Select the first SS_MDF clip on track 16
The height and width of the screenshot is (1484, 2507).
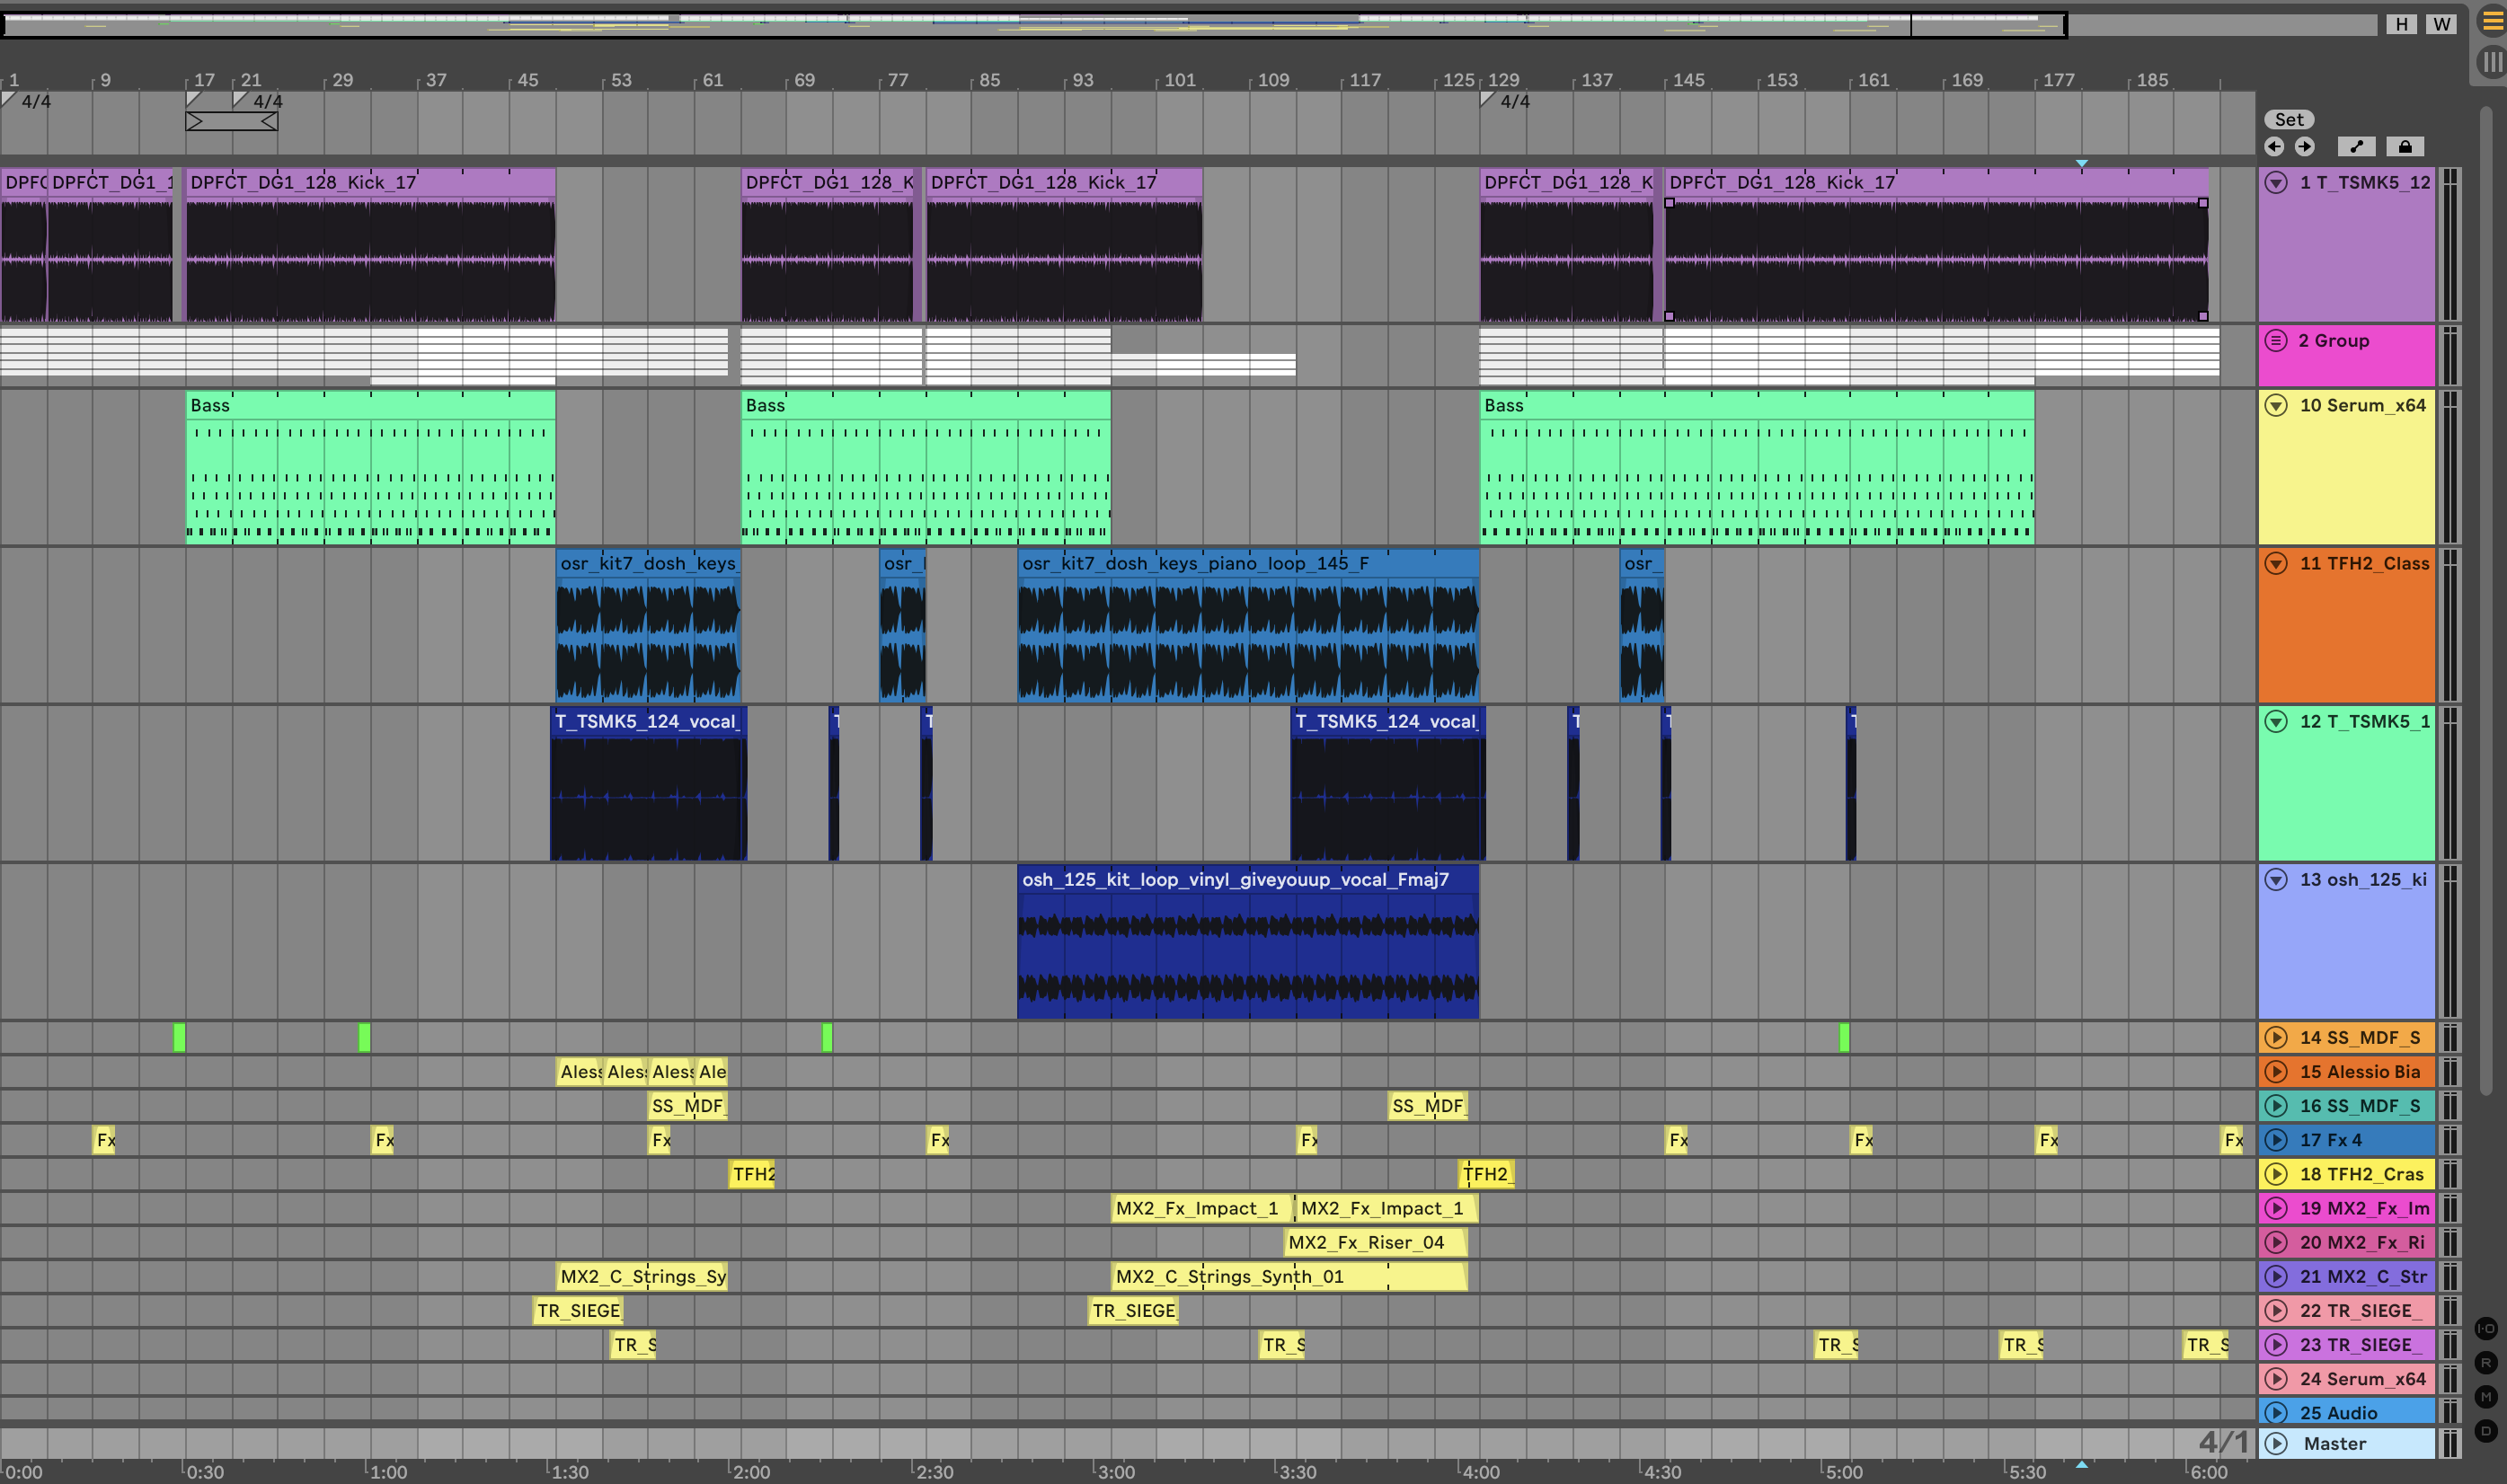click(688, 1105)
